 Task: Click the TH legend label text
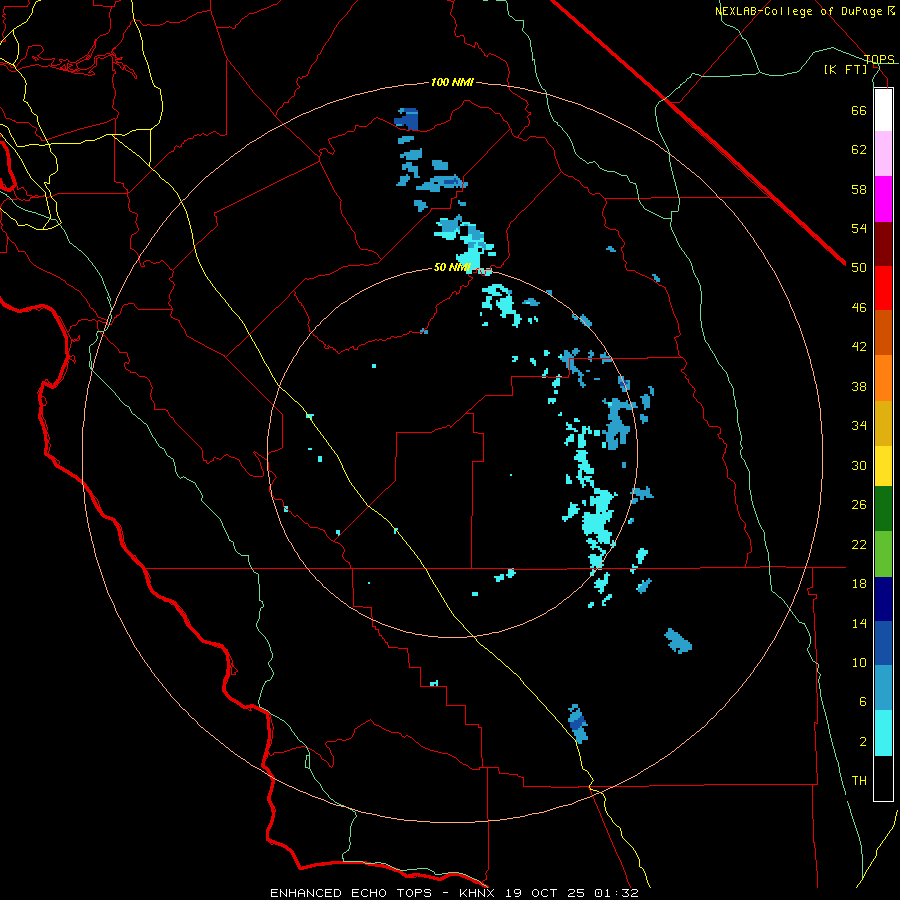point(859,780)
